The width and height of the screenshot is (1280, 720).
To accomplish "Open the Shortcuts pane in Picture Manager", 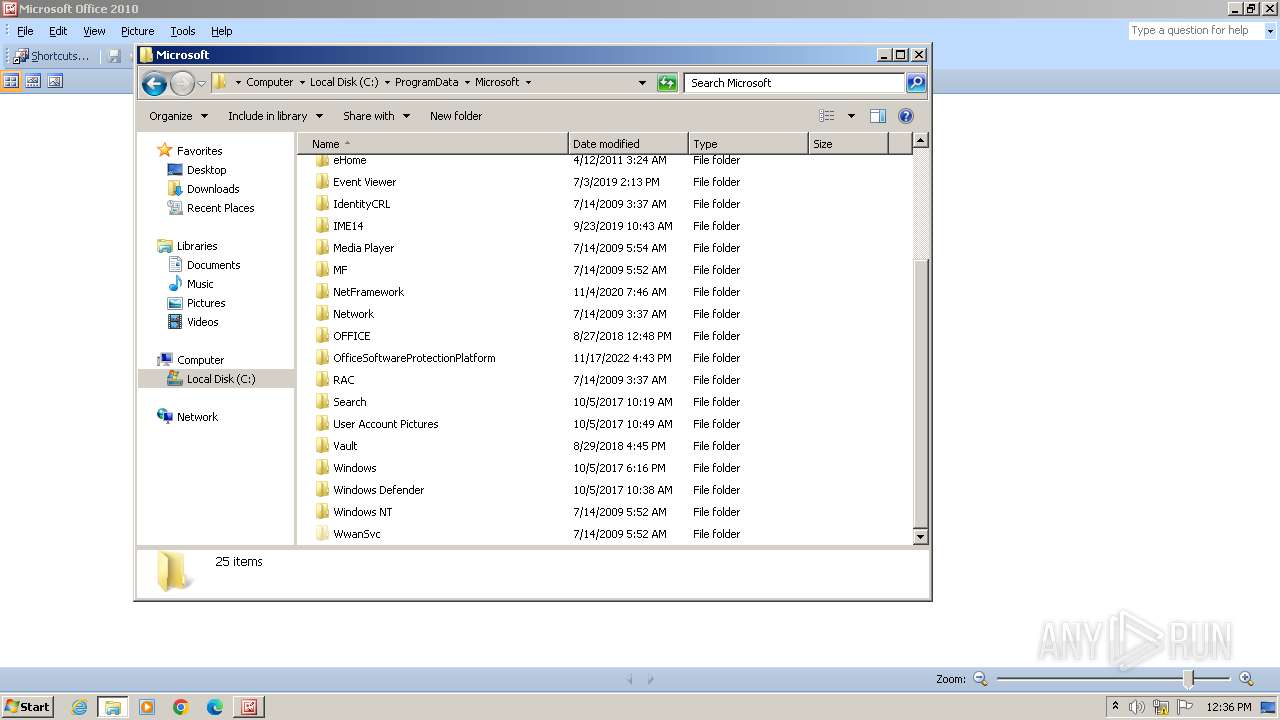I will (51, 56).
